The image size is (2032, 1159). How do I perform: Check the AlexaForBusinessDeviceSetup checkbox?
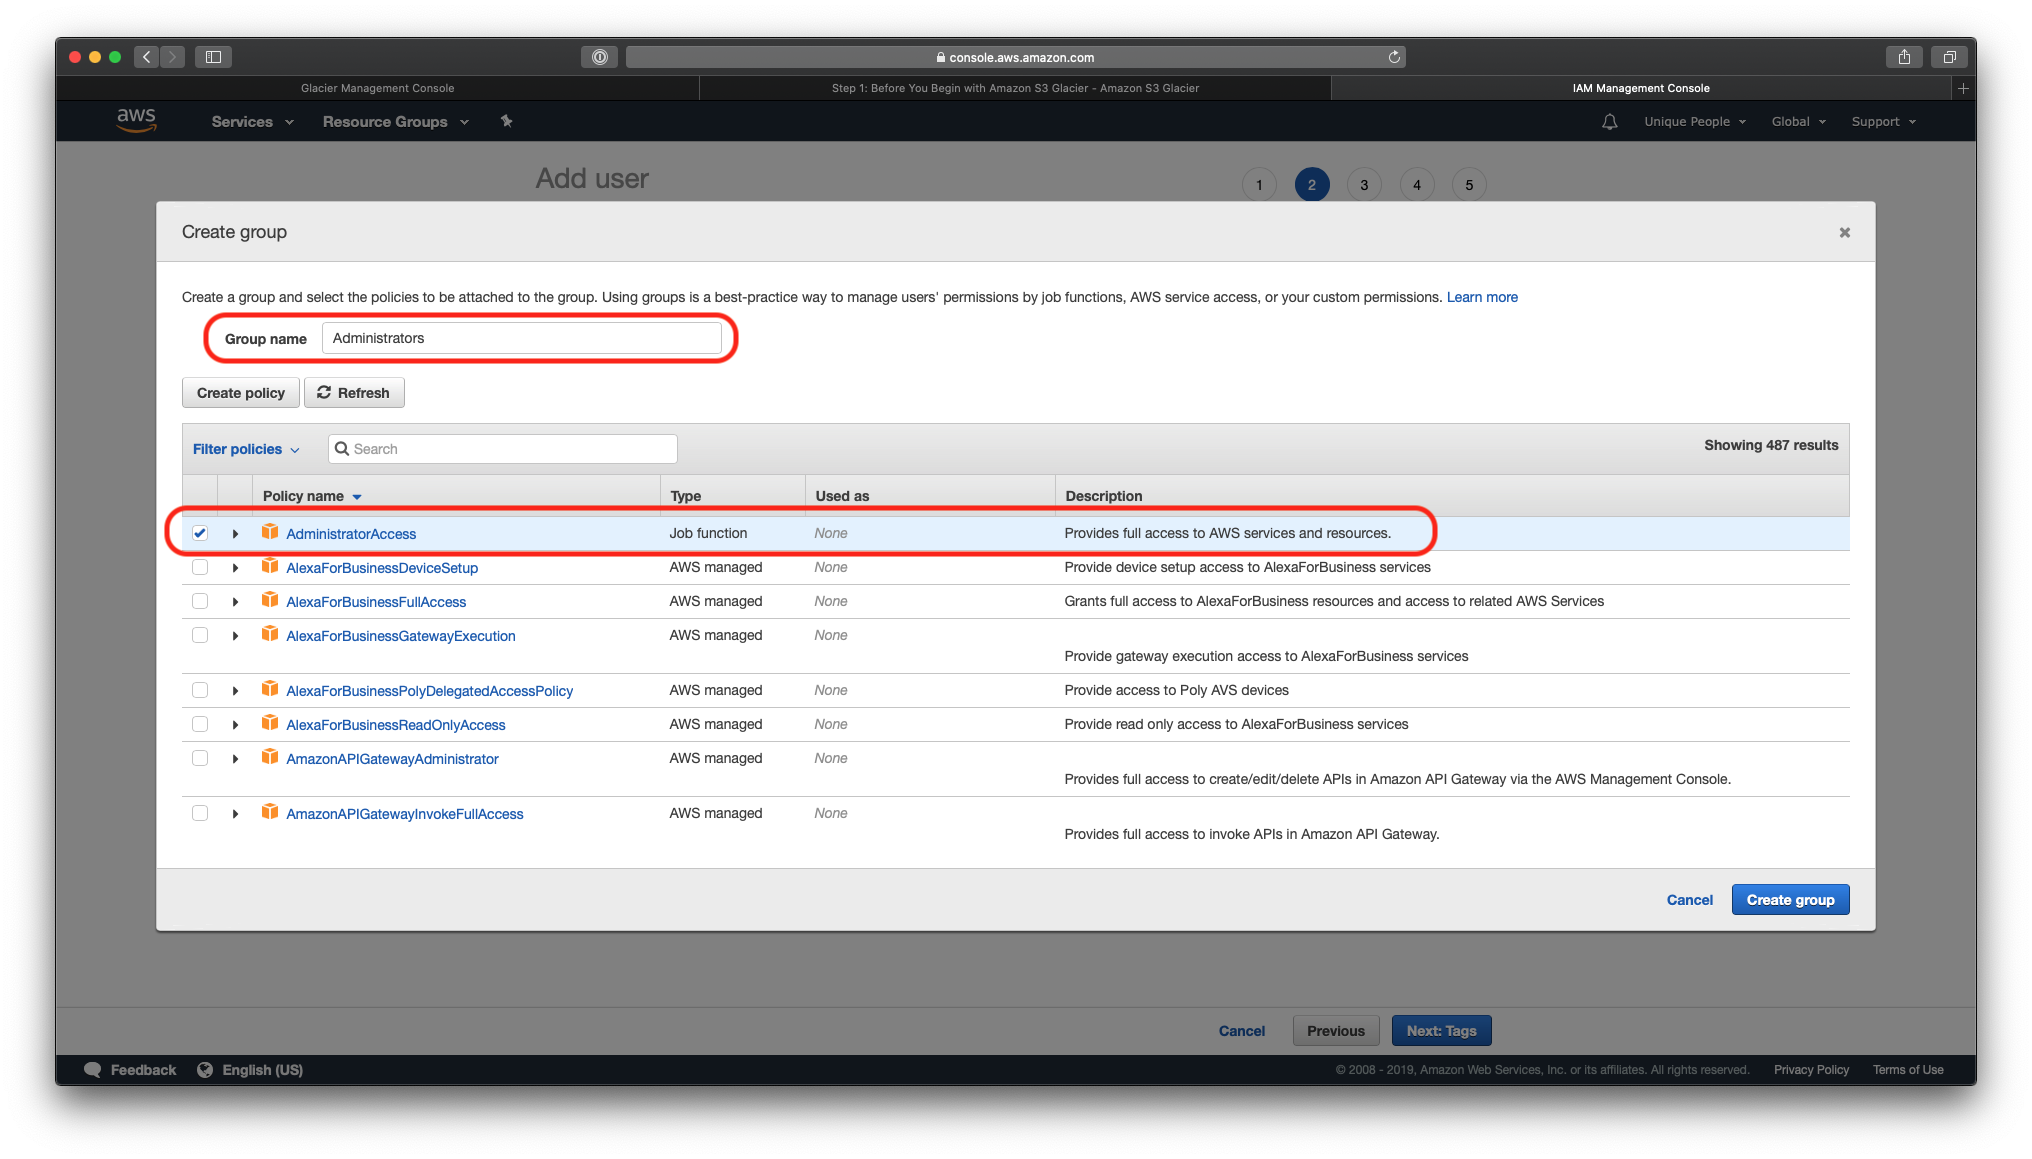[x=200, y=567]
